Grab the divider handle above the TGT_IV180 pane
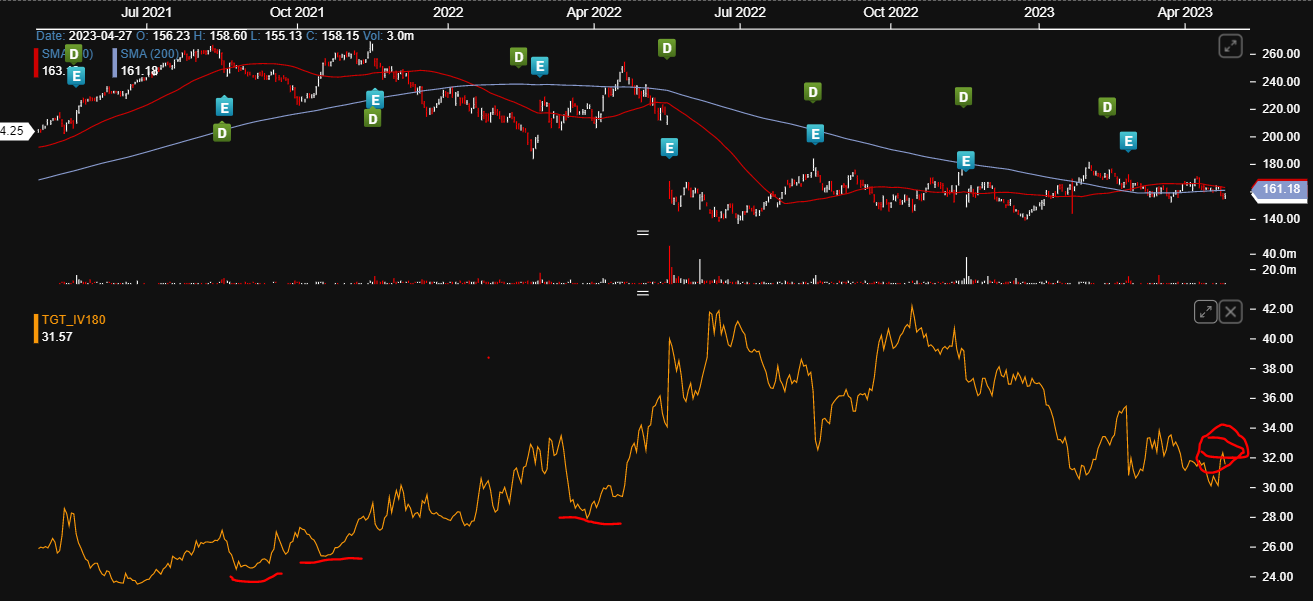Viewport: 1313px width, 601px height. (x=643, y=293)
